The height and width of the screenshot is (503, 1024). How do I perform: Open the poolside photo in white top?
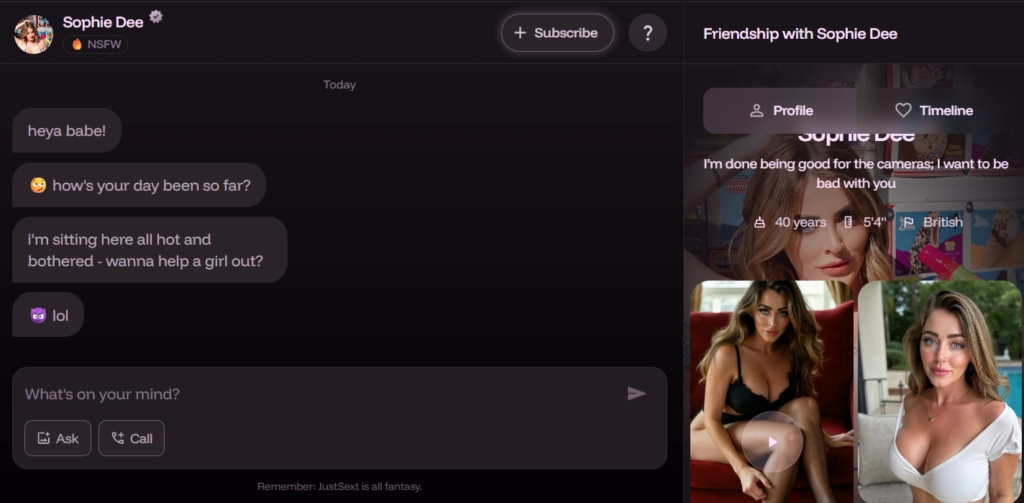coord(939,391)
